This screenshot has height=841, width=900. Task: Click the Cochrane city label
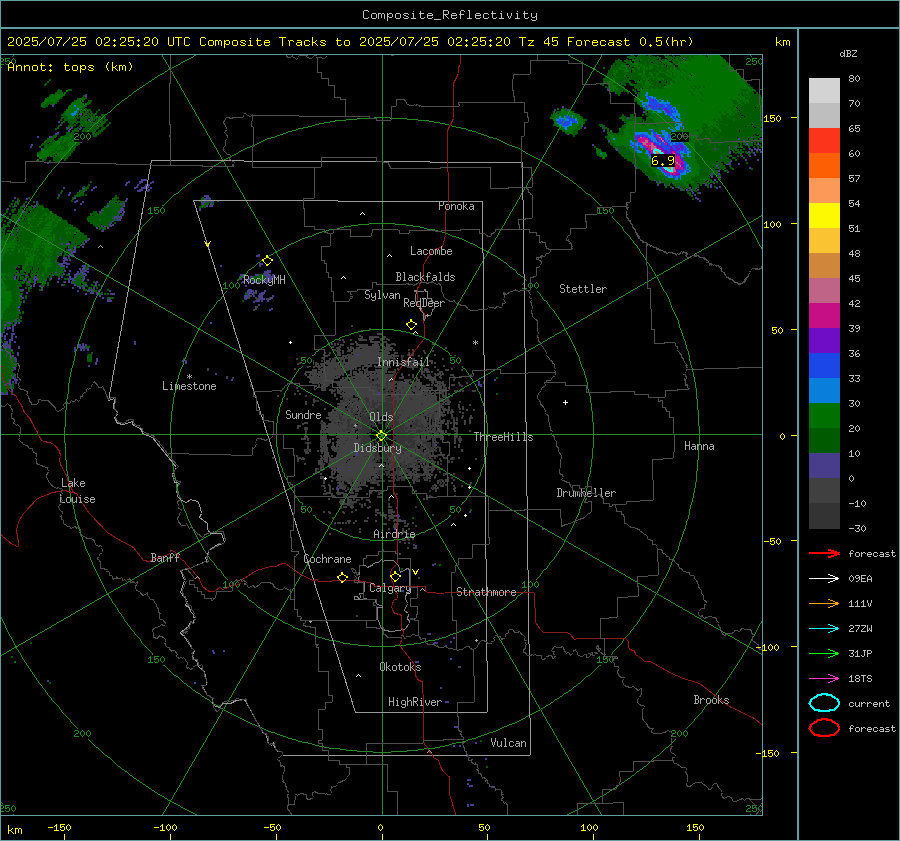tap(327, 559)
